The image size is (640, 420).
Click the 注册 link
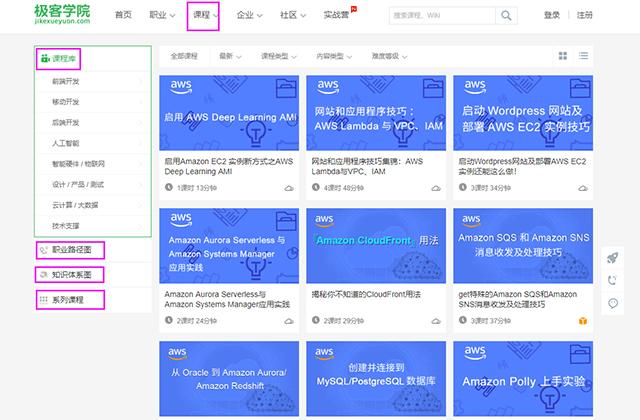(584, 15)
